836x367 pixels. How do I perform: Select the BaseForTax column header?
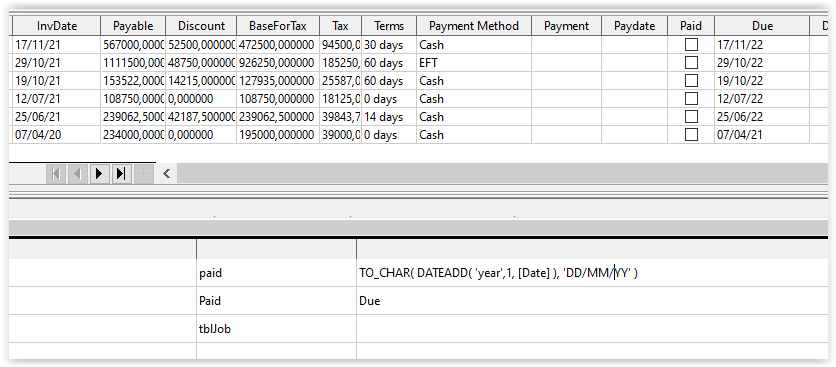[x=278, y=26]
